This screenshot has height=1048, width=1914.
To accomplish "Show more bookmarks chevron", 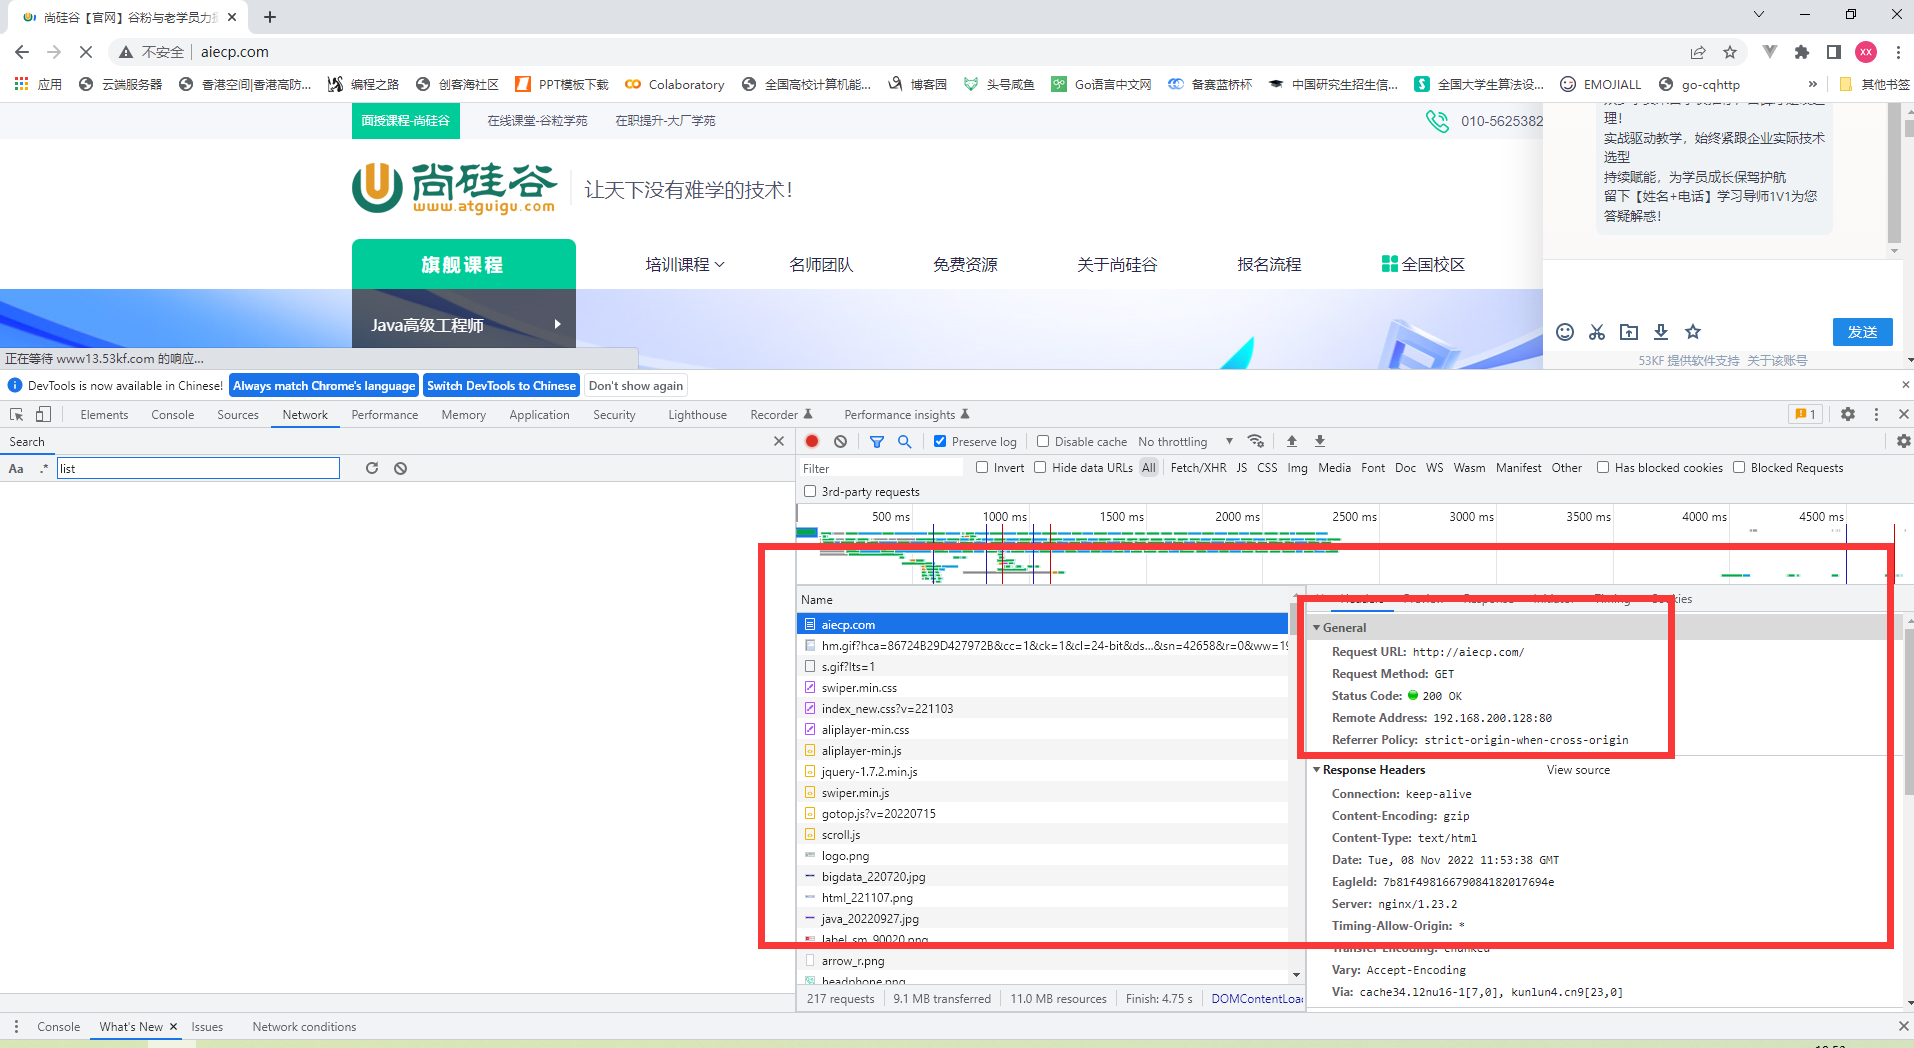I will tap(1812, 84).
